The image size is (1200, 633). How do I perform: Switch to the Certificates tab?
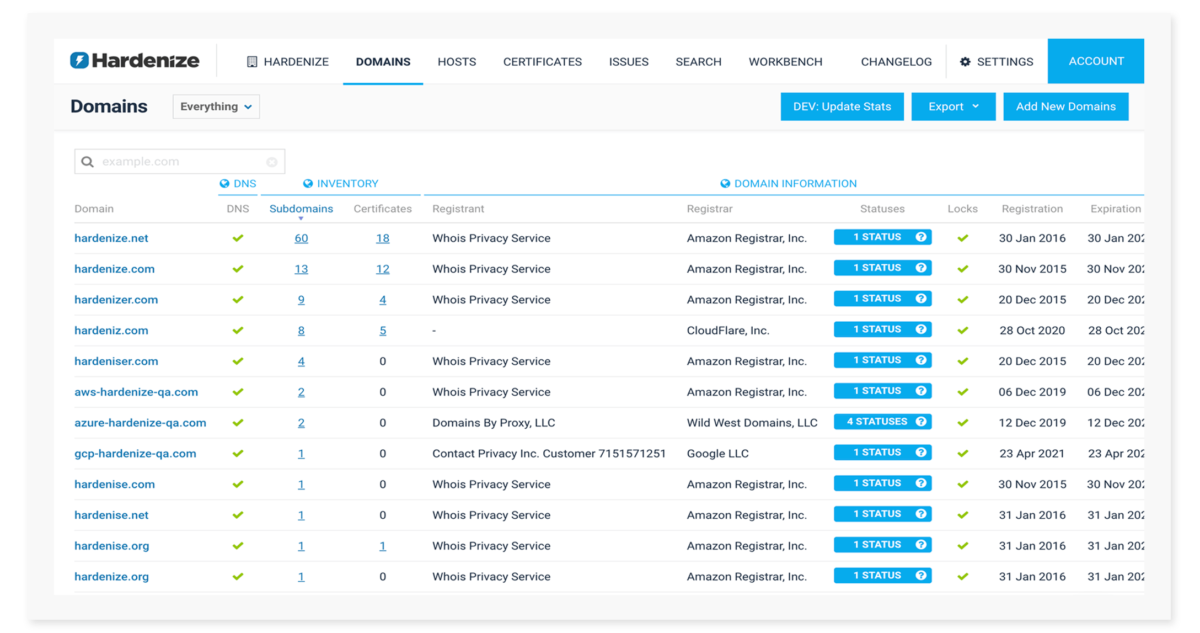[x=542, y=62]
